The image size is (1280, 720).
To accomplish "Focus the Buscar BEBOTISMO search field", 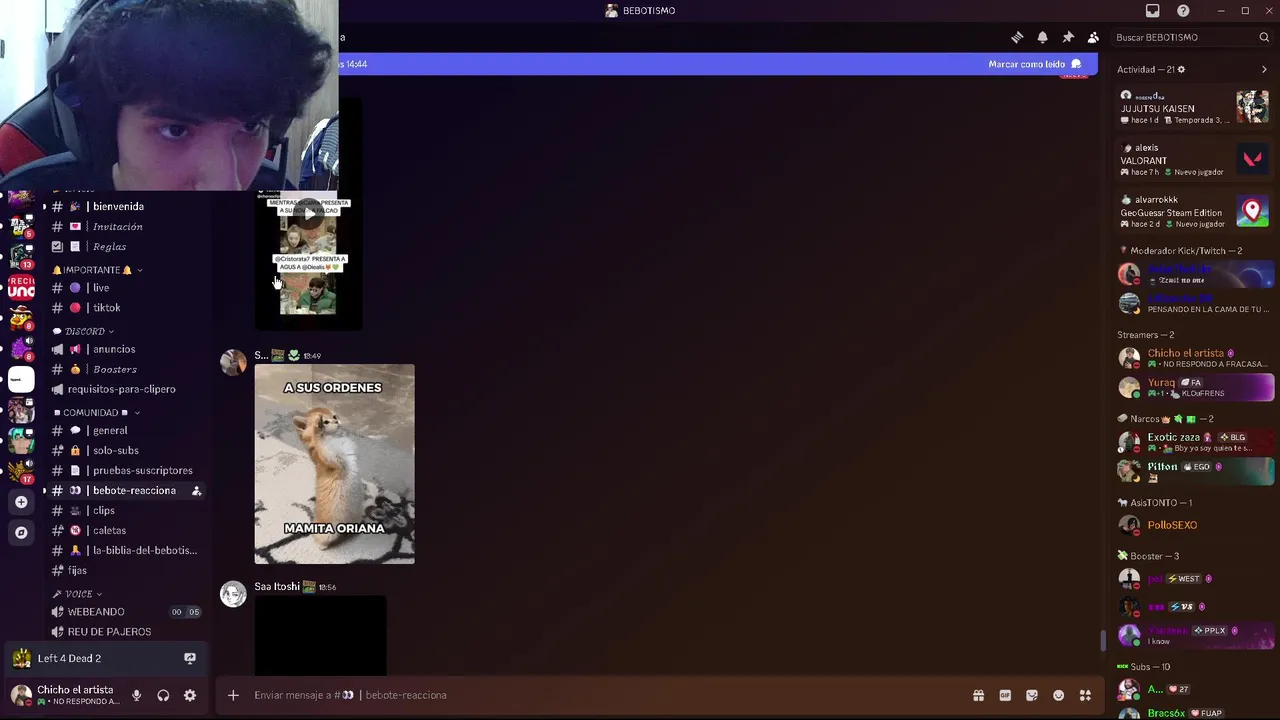I will 1192,37.
